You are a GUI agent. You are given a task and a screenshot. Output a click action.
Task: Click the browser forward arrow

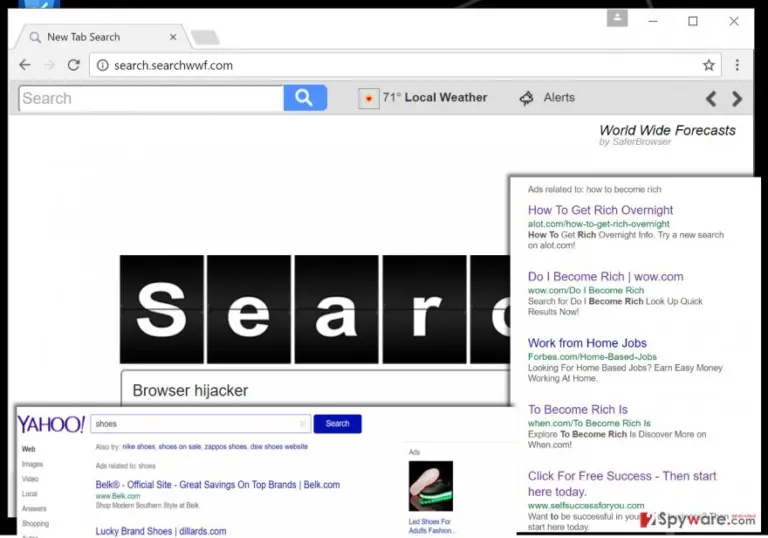point(49,65)
